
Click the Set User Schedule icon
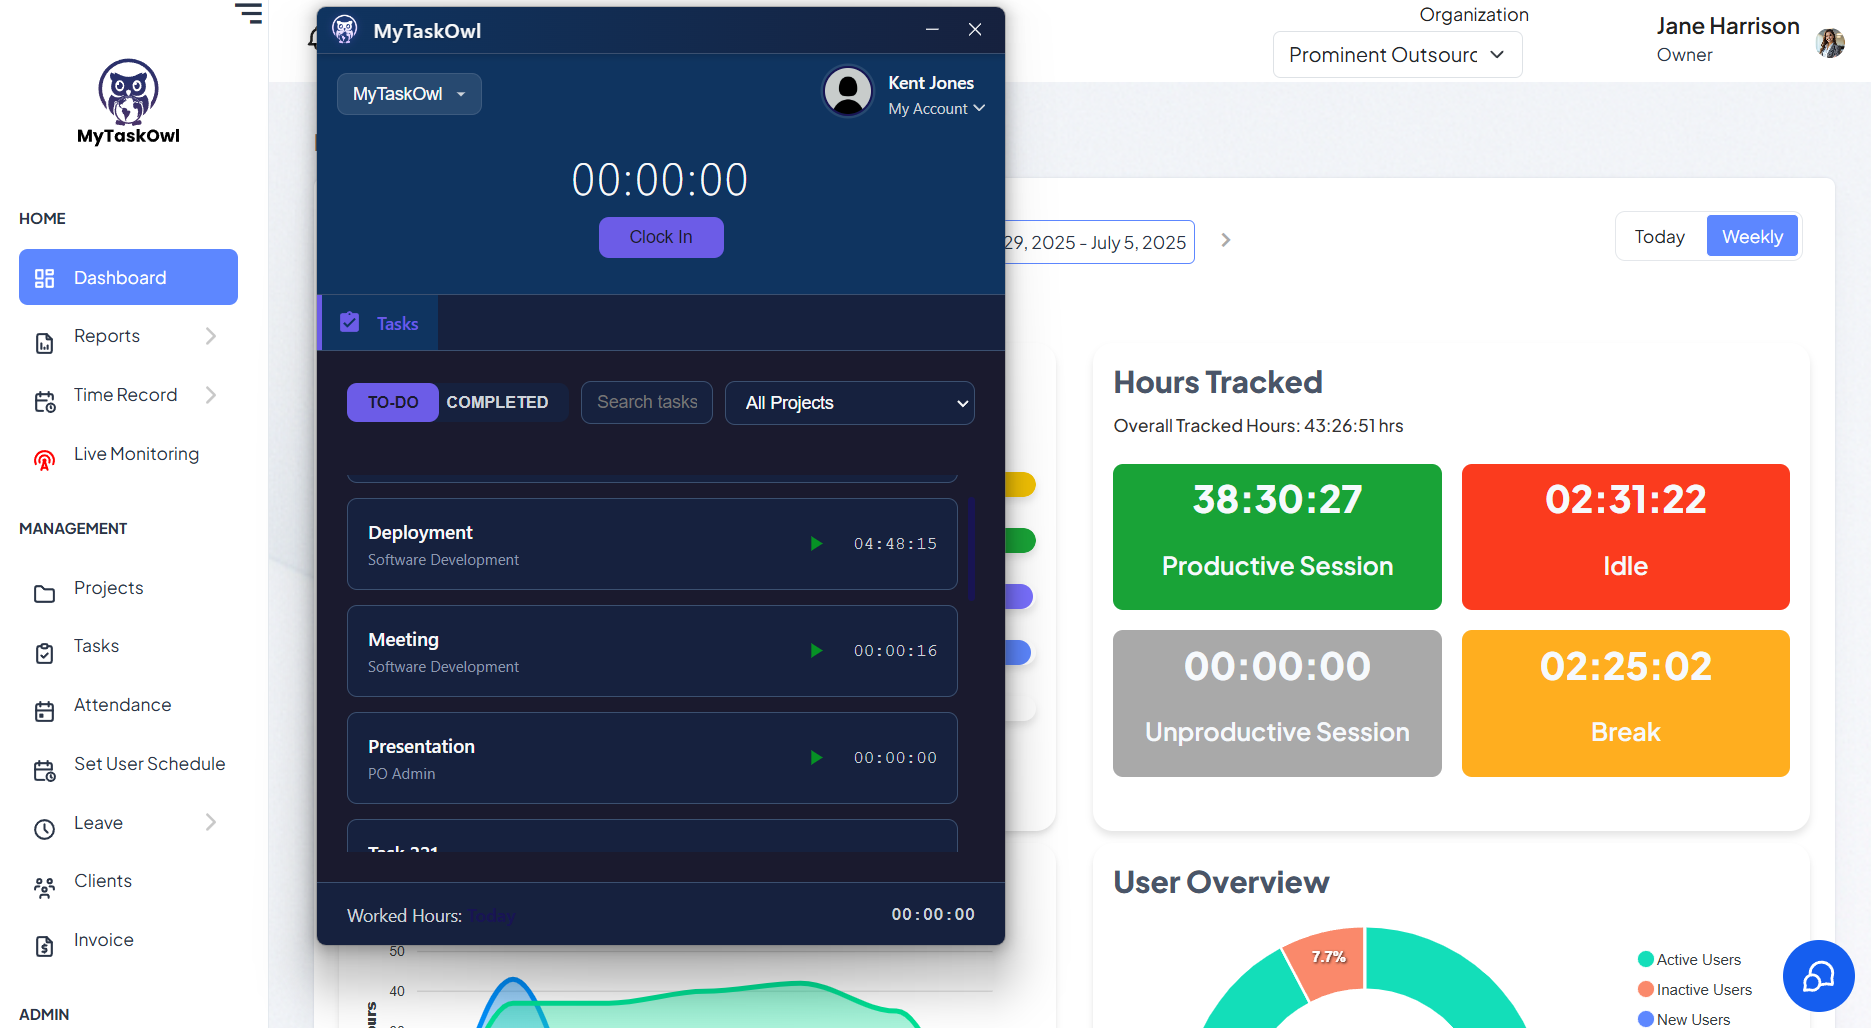click(44, 770)
